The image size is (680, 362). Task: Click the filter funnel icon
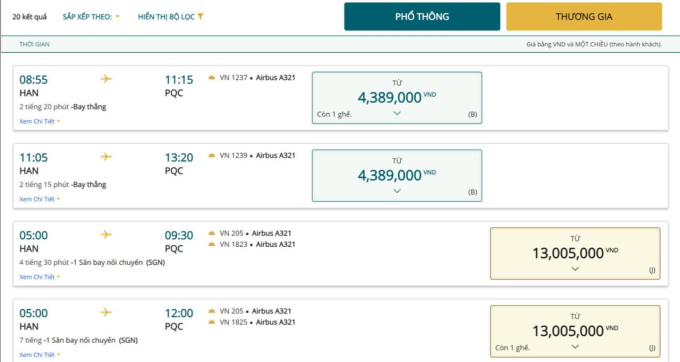[200, 16]
